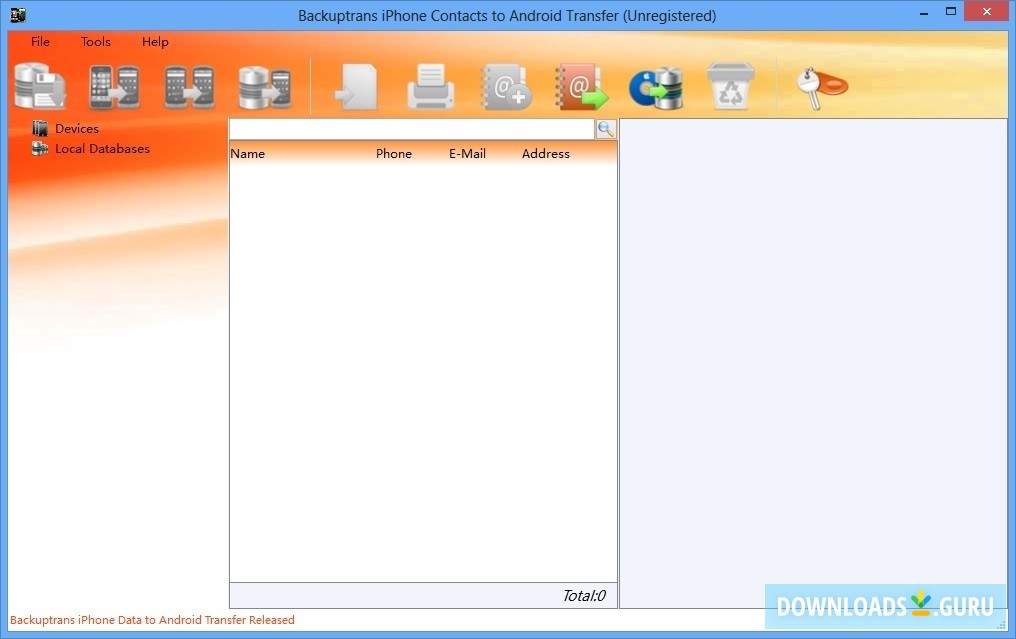Click the search magnifier icon
The image size is (1016, 639).
click(x=606, y=128)
